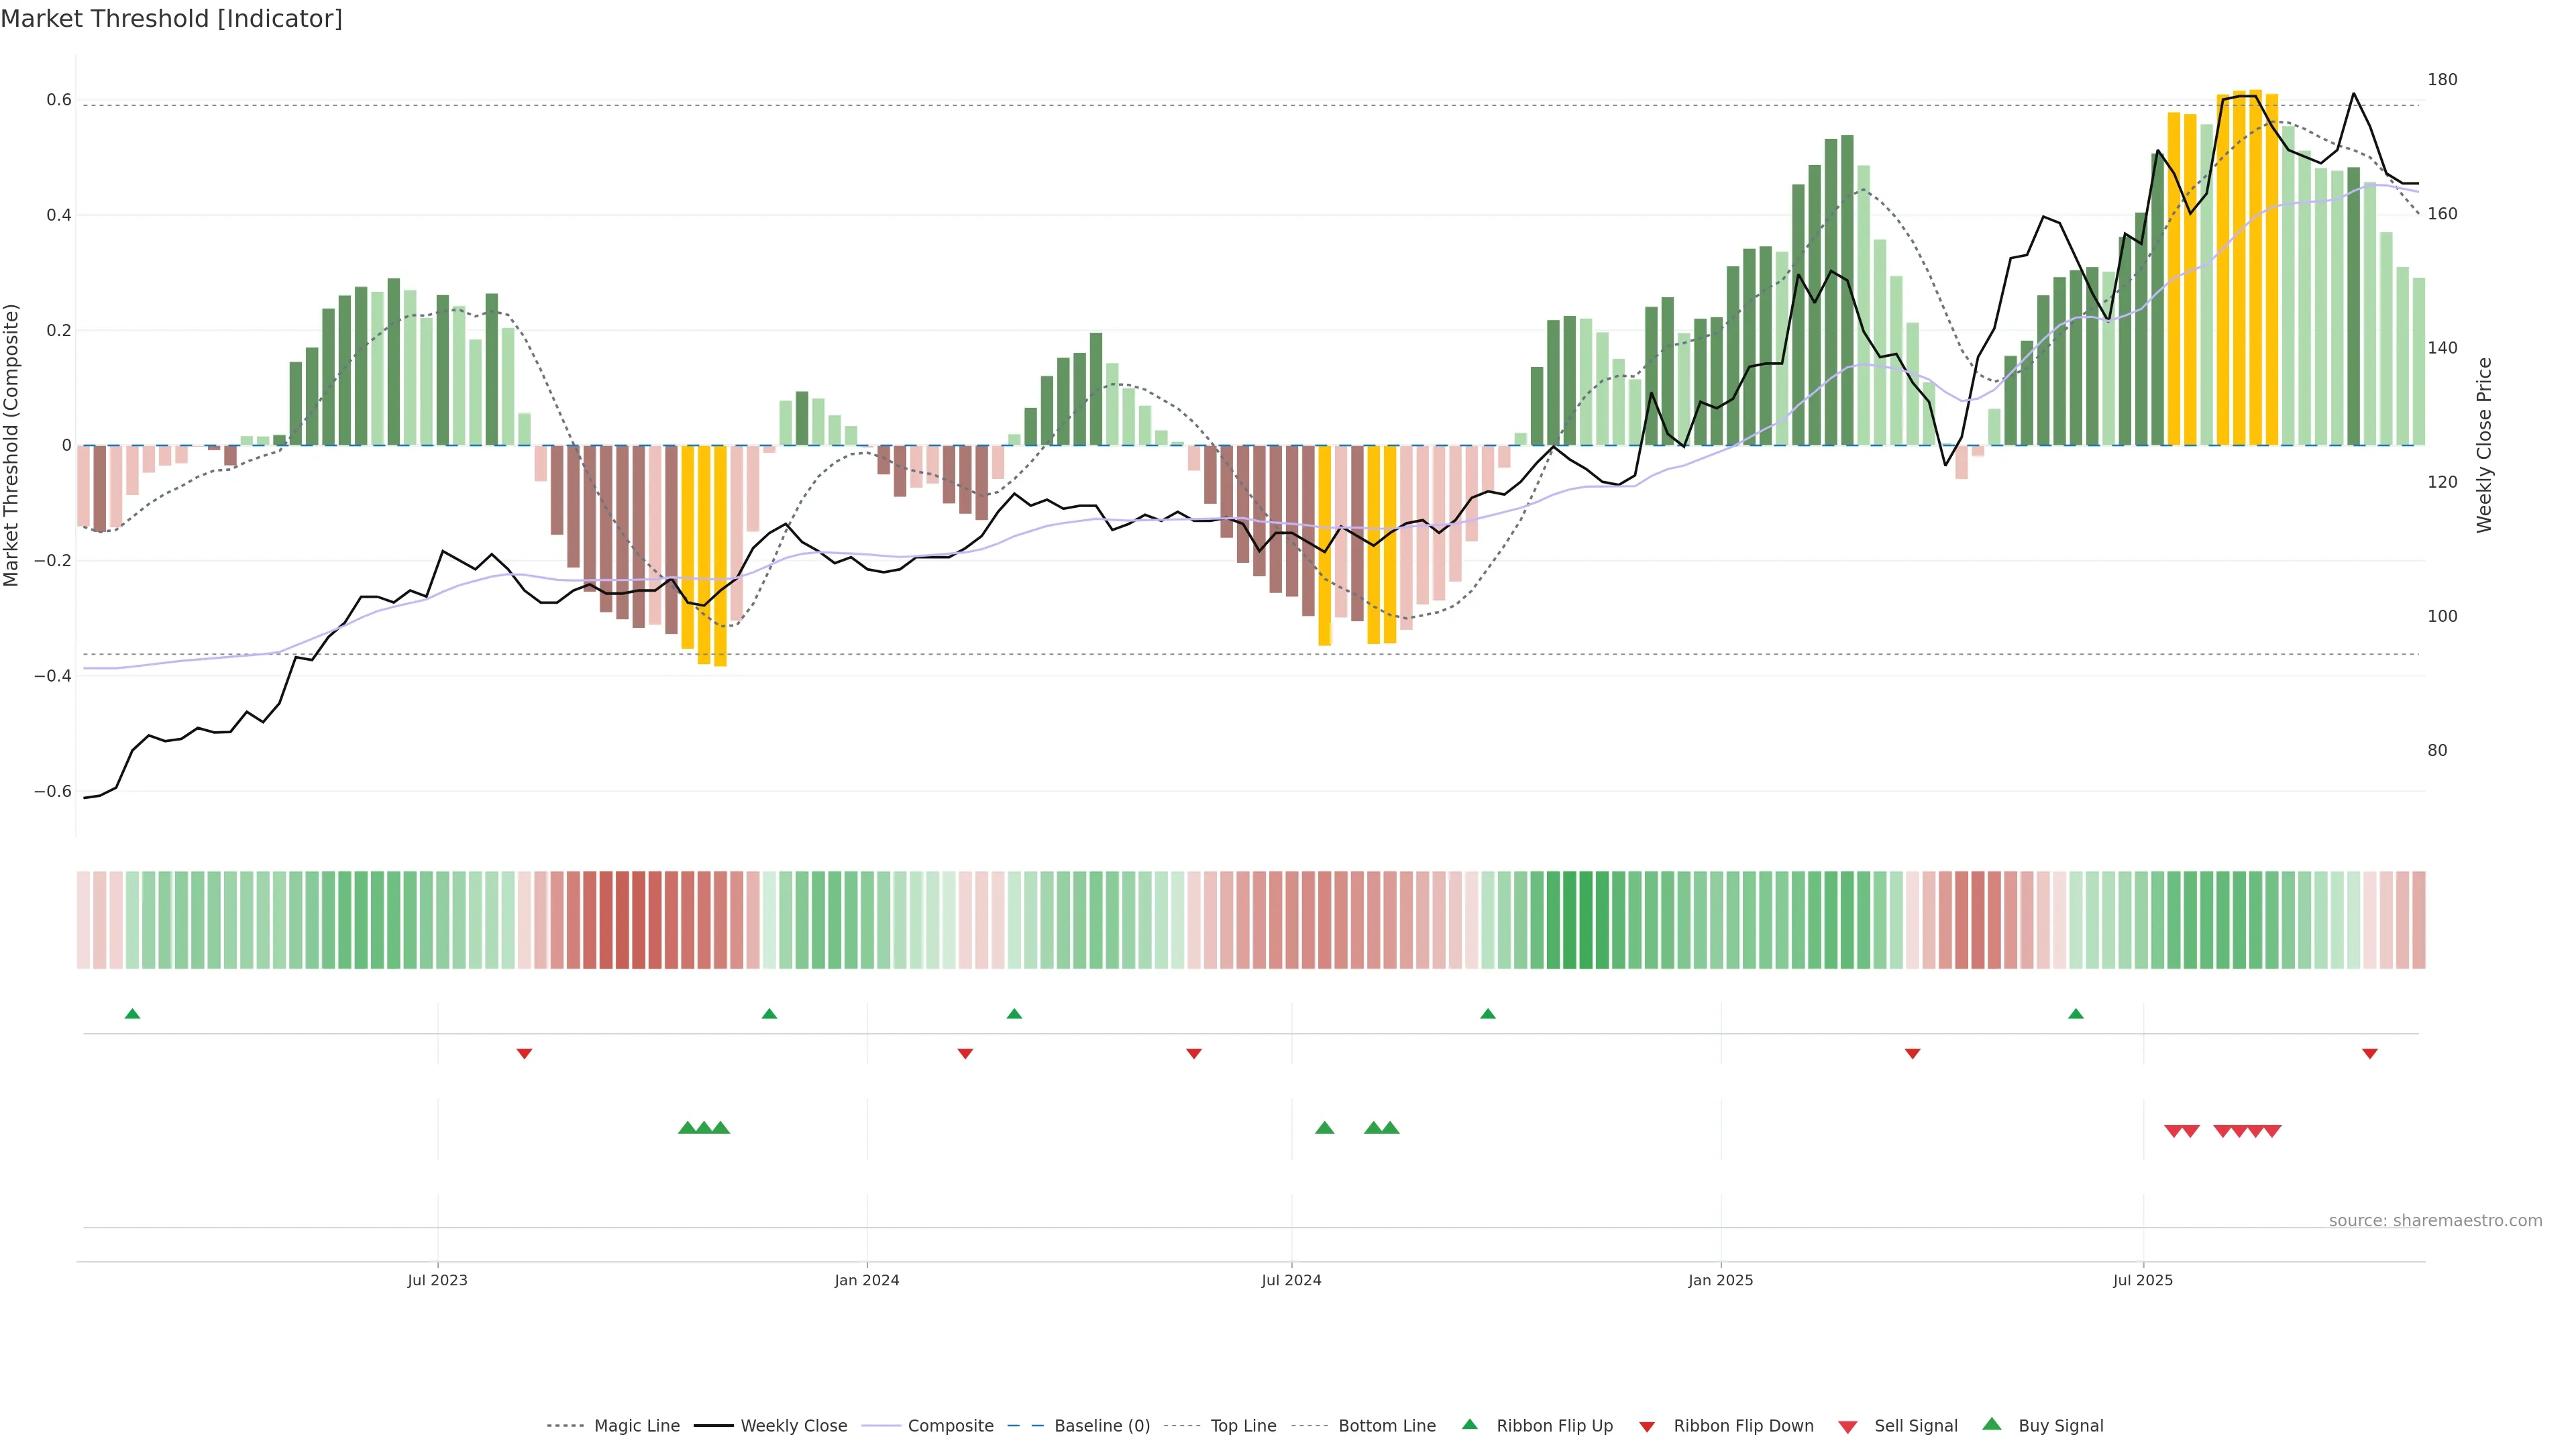The width and height of the screenshot is (2576, 1449).
Task: Click the Market Threshold [Indicator] title
Action: pos(171,19)
